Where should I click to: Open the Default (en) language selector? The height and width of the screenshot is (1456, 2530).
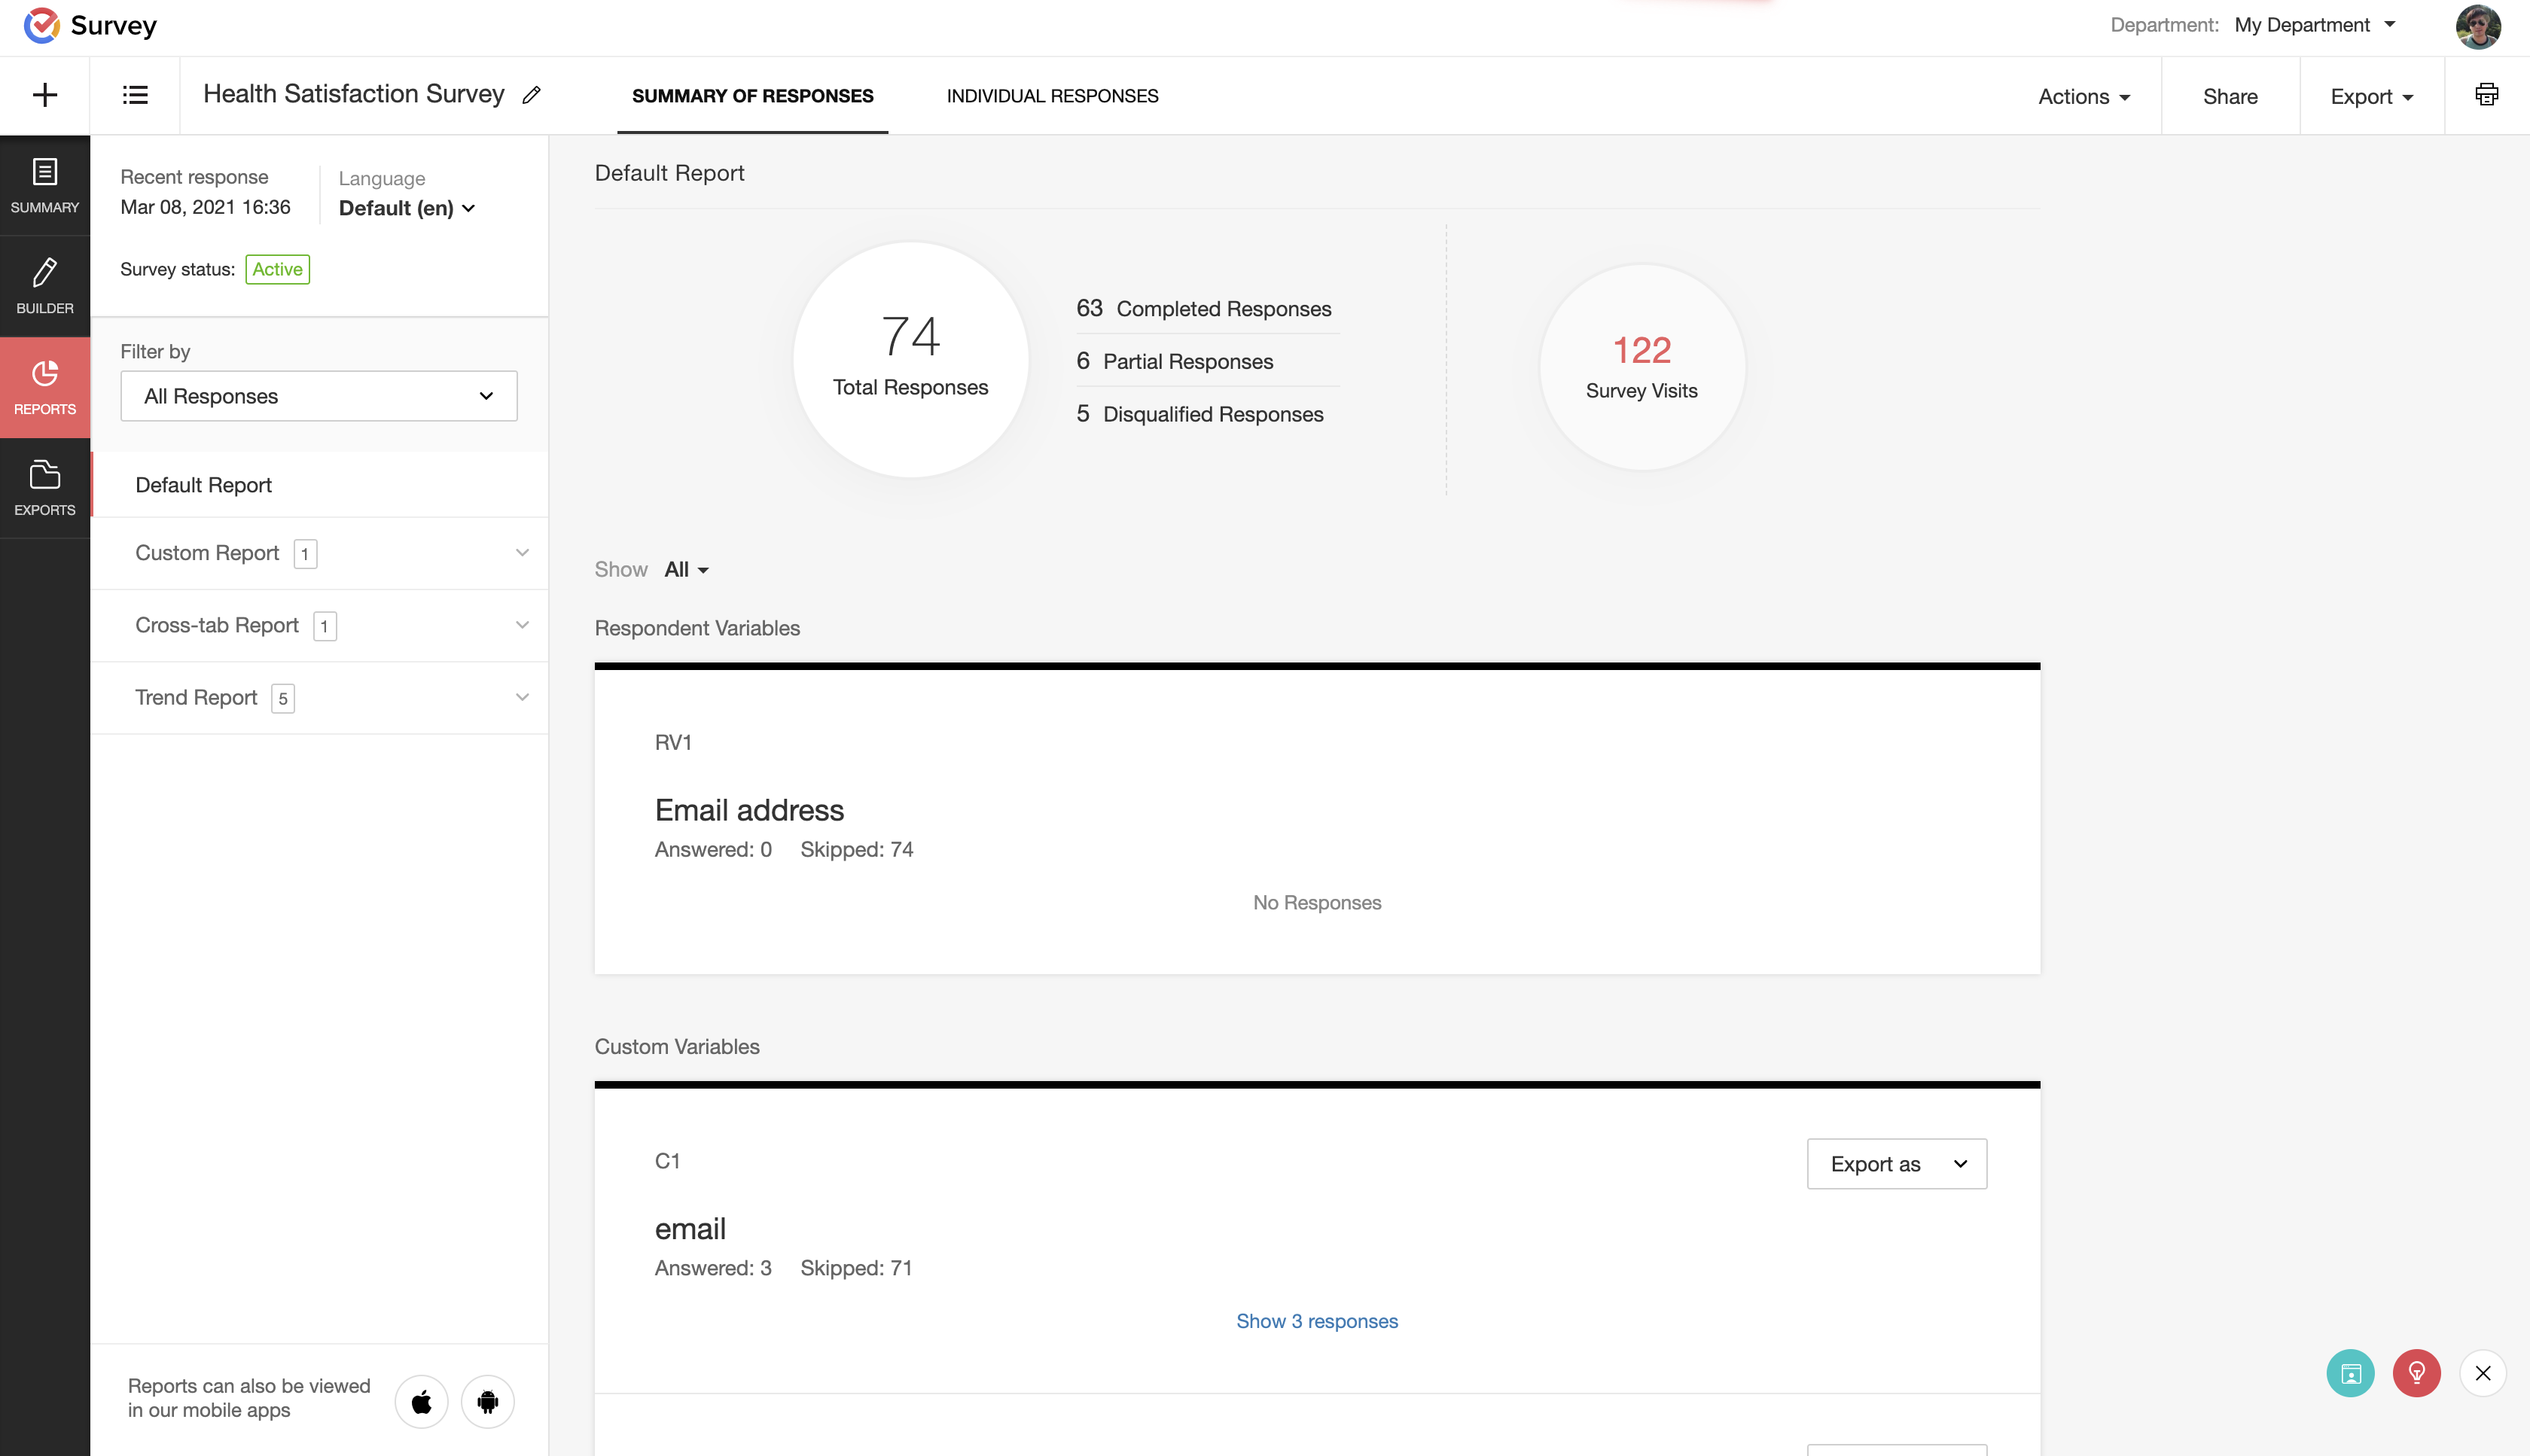coord(406,208)
